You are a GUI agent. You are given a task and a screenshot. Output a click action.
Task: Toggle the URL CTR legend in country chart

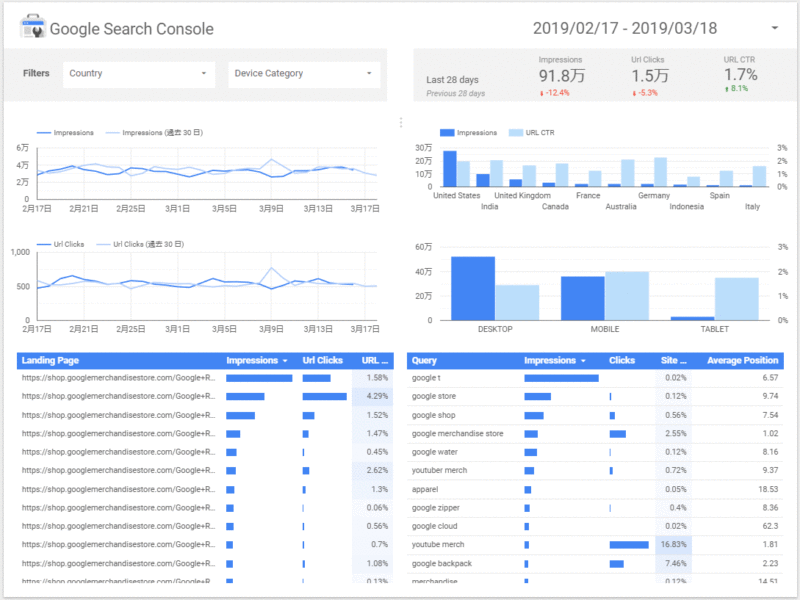(532, 133)
